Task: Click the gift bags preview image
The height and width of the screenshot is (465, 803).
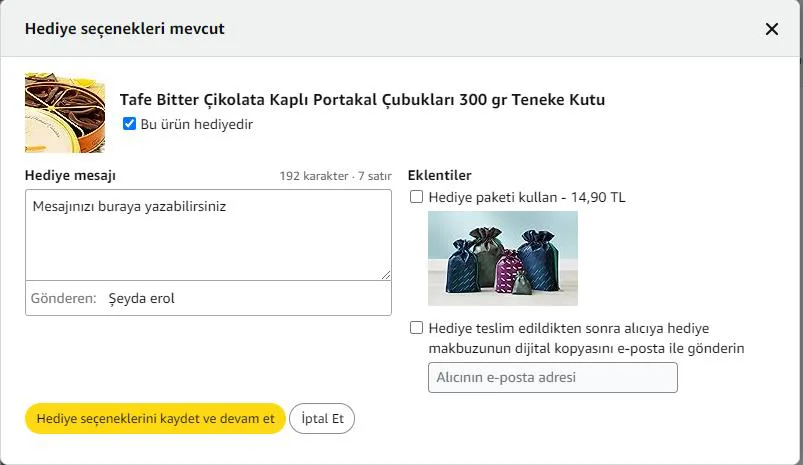Action: (x=503, y=258)
